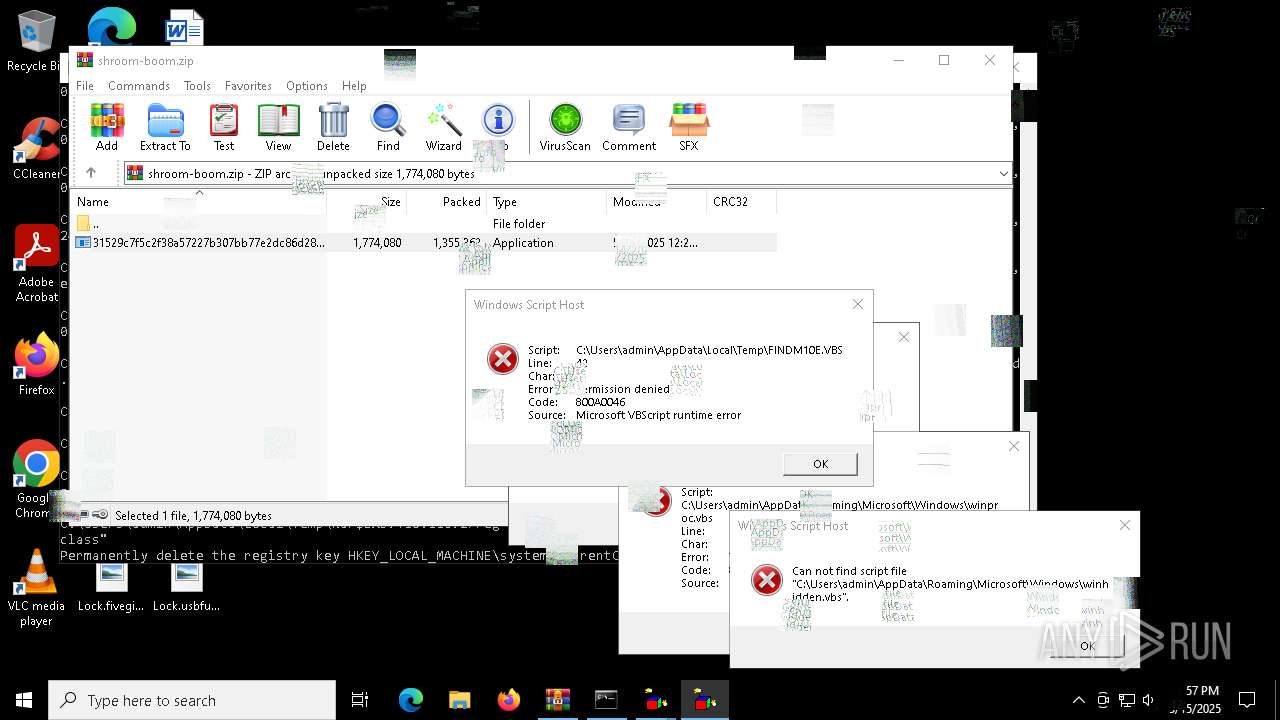This screenshot has width=1280, height=720.
Task: Open Google Chrome desktop shortcut
Action: tap(36, 480)
